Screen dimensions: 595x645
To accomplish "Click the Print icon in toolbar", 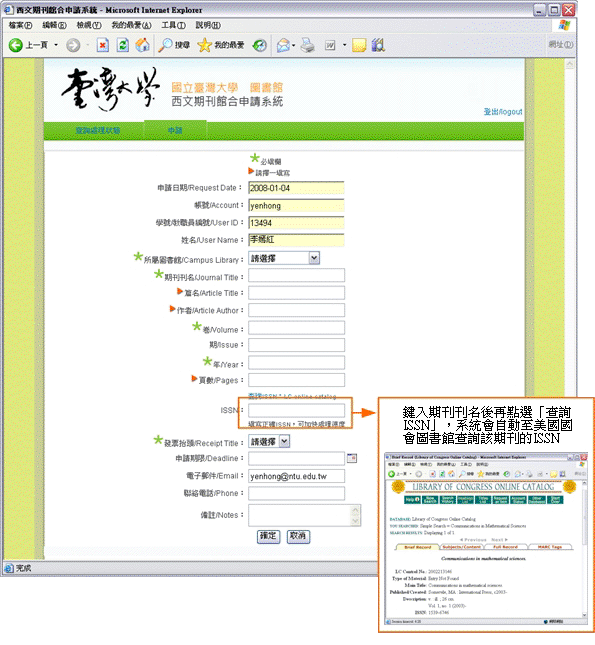I will tap(307, 45).
